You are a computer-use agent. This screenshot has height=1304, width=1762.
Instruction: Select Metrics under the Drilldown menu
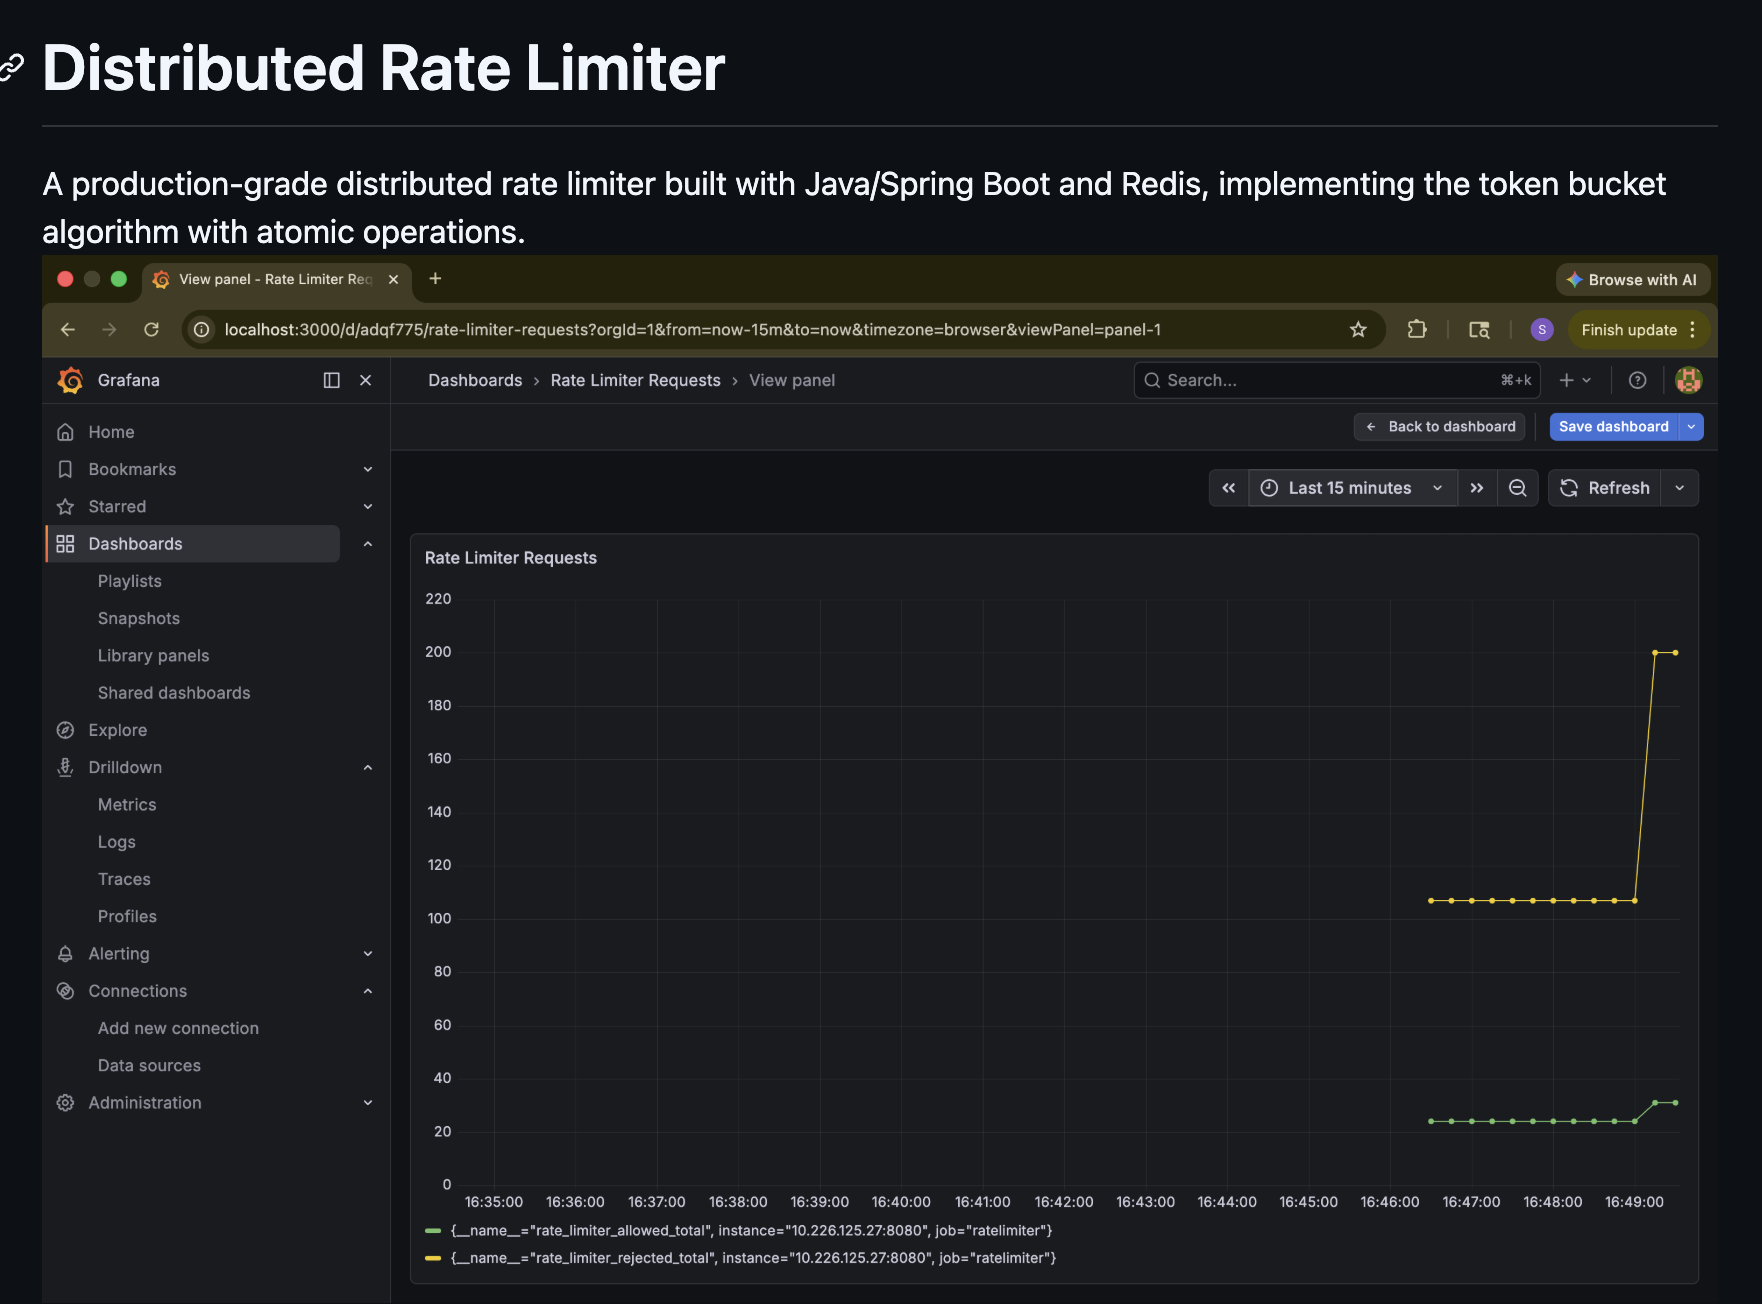point(127,804)
